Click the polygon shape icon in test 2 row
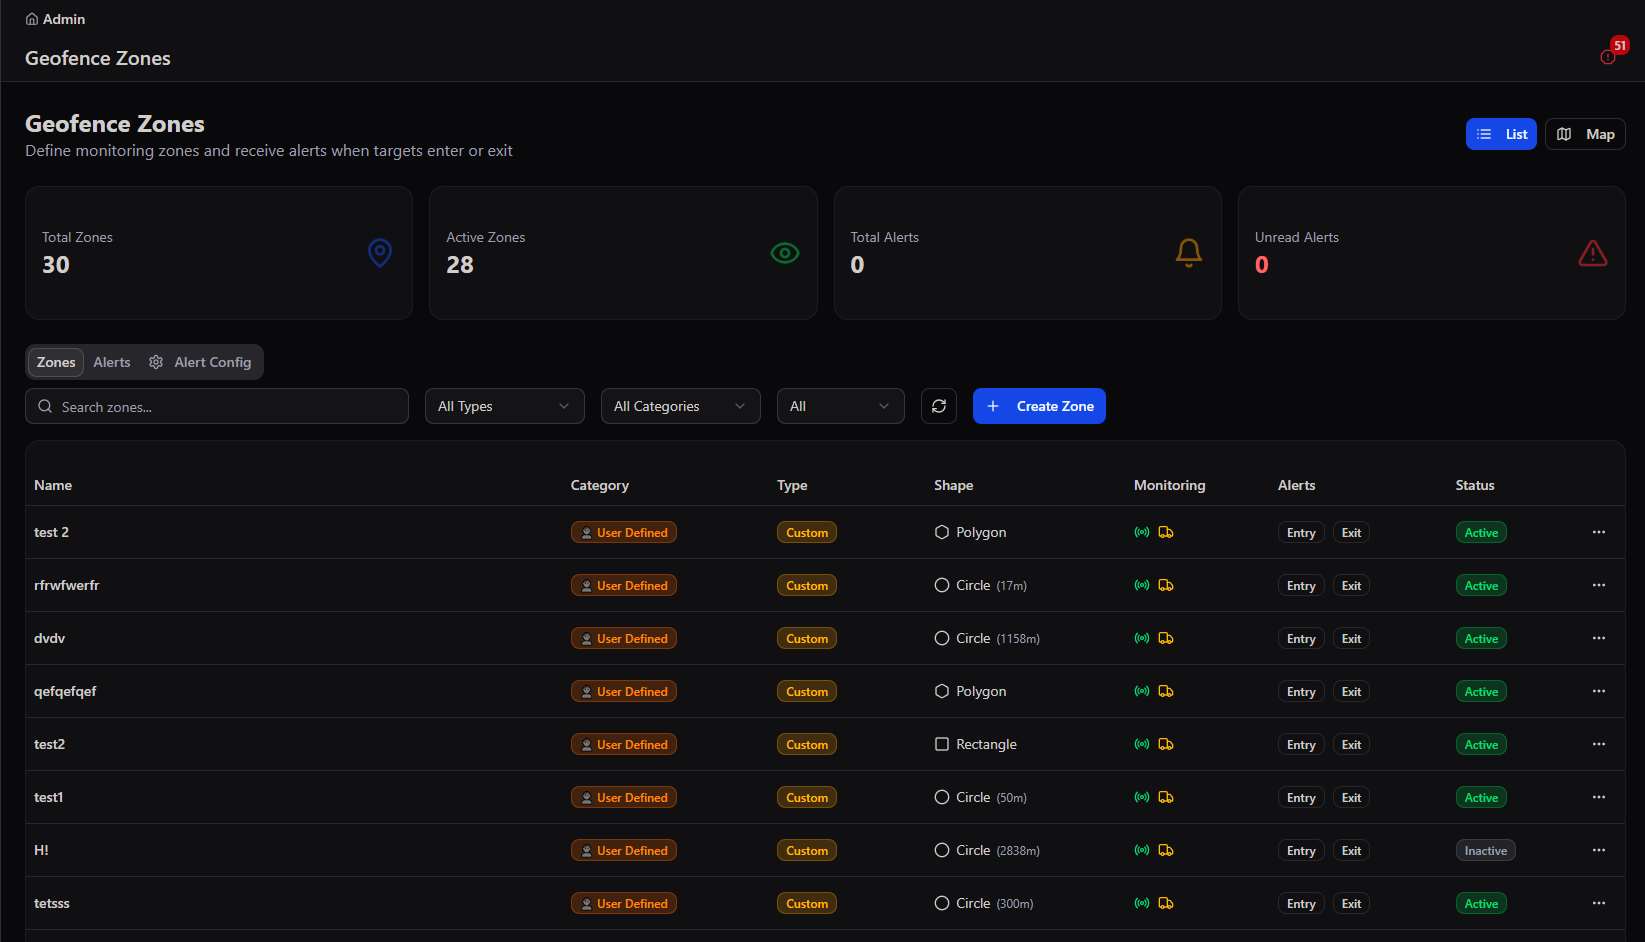1645x942 pixels. pos(942,532)
